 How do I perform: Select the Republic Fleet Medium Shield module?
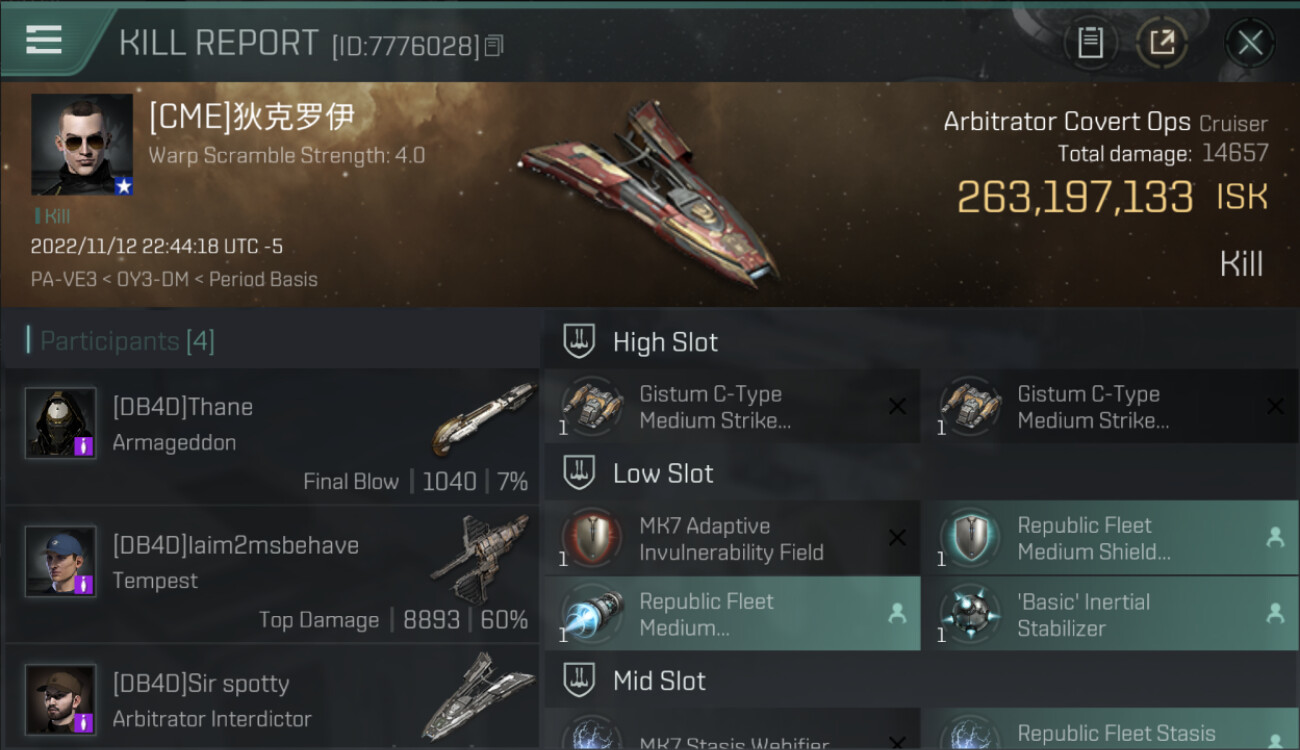point(1110,538)
